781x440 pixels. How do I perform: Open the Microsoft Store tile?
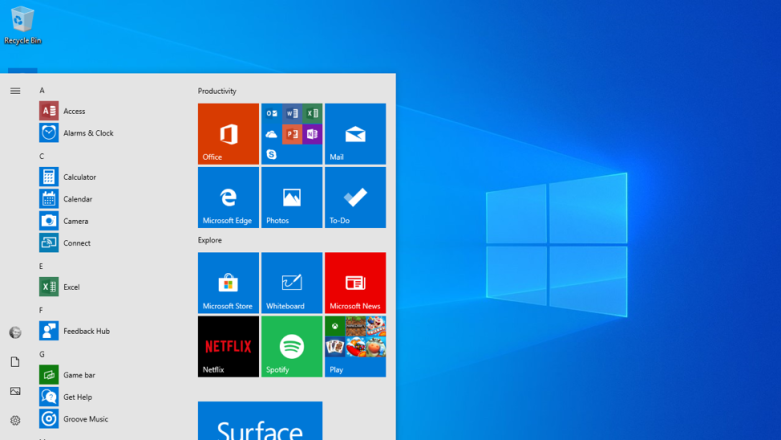coord(228,283)
